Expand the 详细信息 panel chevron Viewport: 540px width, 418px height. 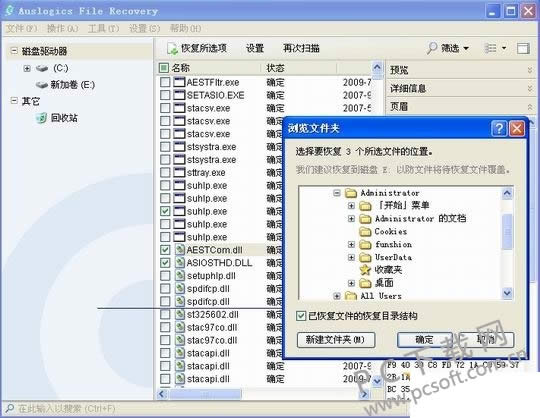[530, 89]
